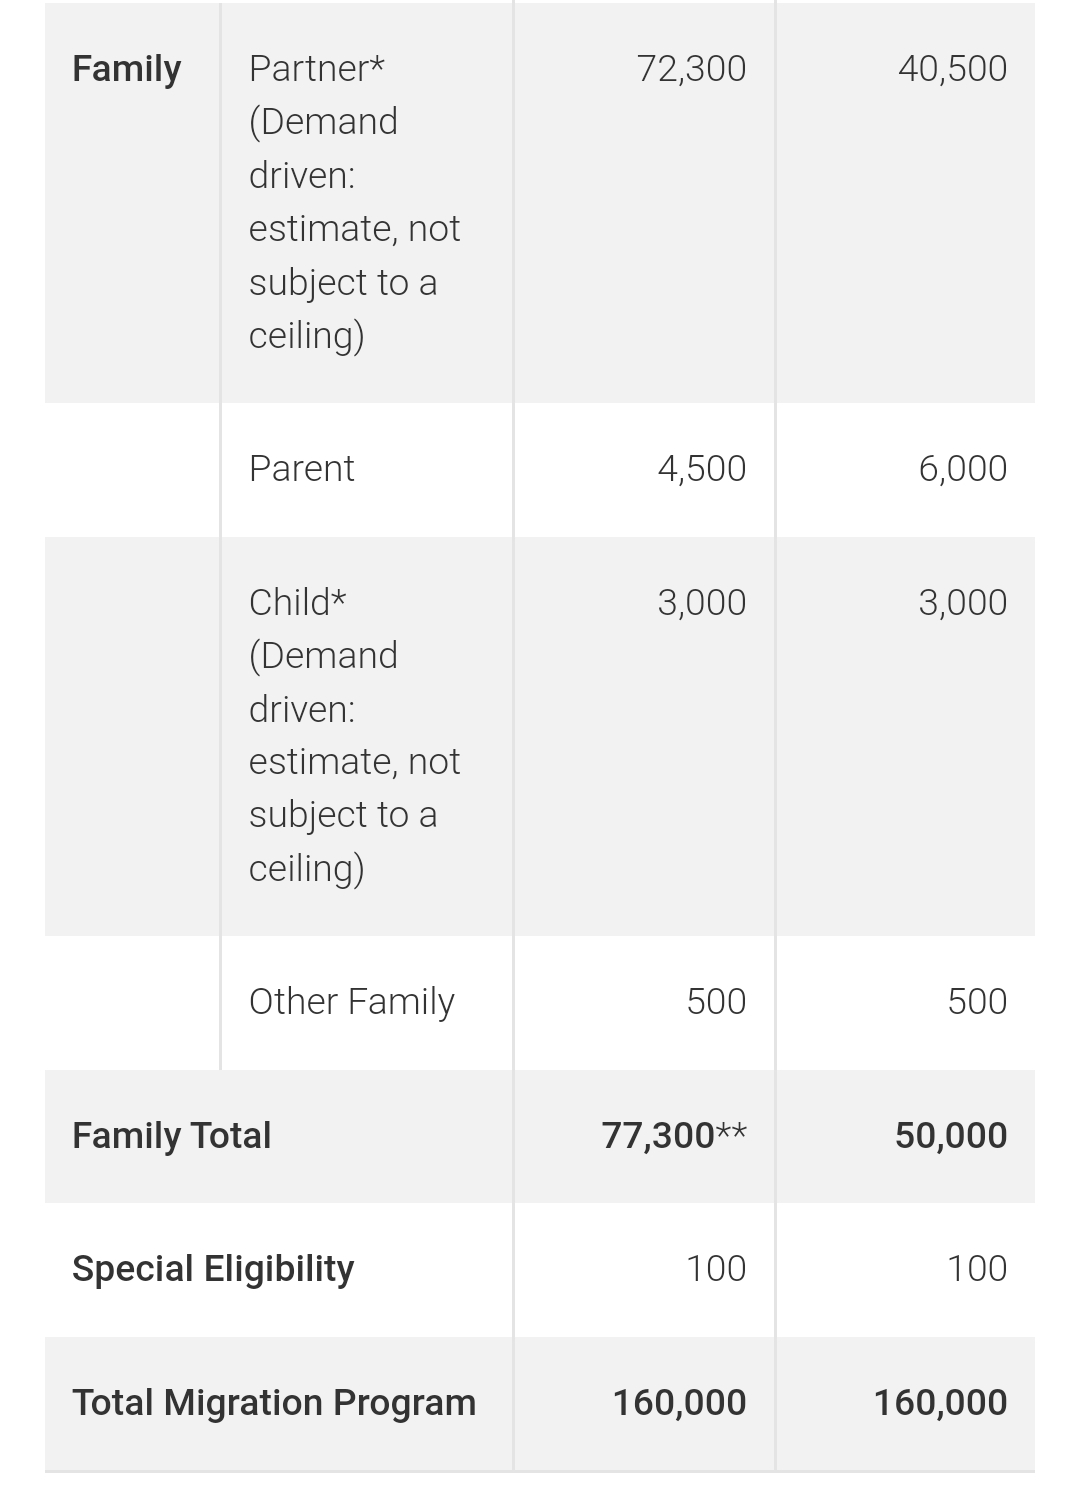This screenshot has height=1485, width=1080.
Task: Select the Family Total 77,300** figure
Action: [x=673, y=1136]
